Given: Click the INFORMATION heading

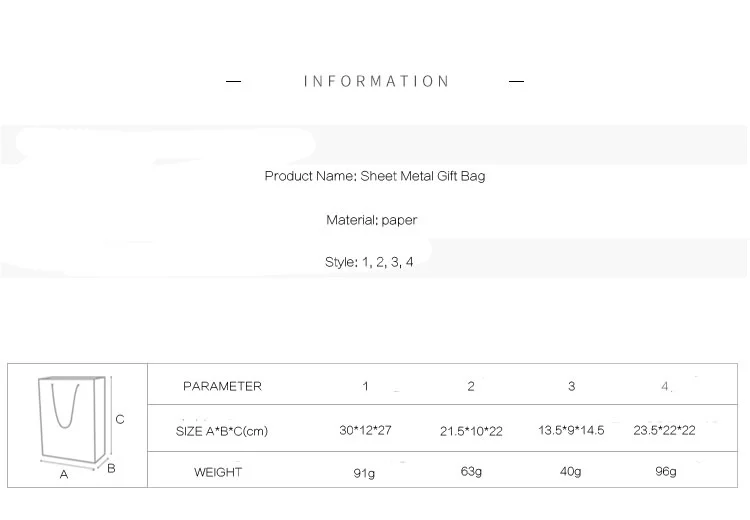Looking at the screenshot, I should coord(376,82).
